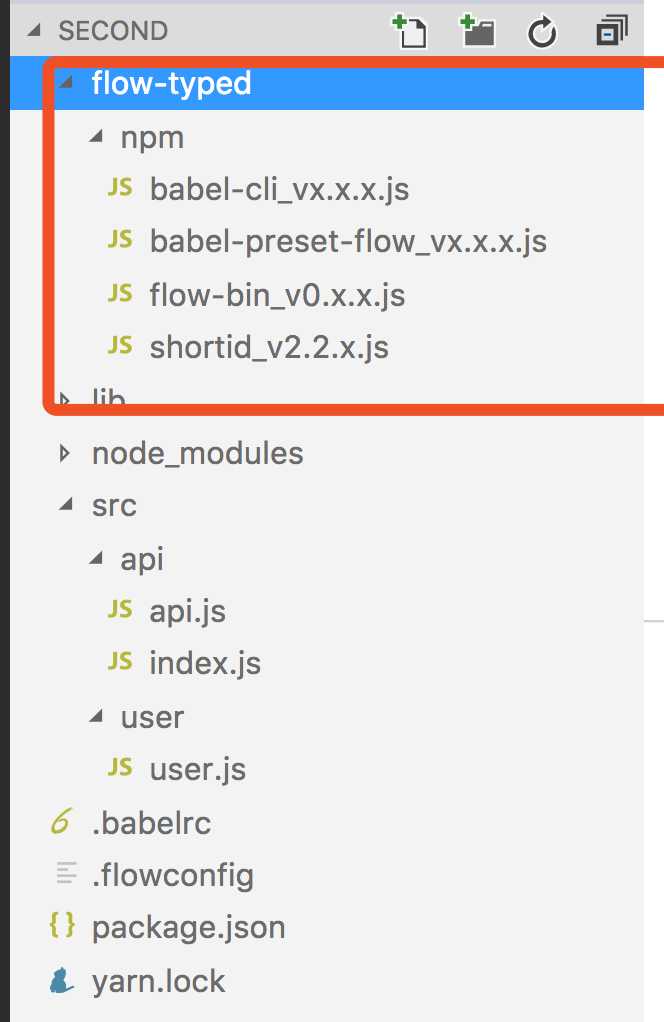Viewport: 664px width, 1022px height.
Task: Collapse the SECOND project section
Action: [37, 32]
